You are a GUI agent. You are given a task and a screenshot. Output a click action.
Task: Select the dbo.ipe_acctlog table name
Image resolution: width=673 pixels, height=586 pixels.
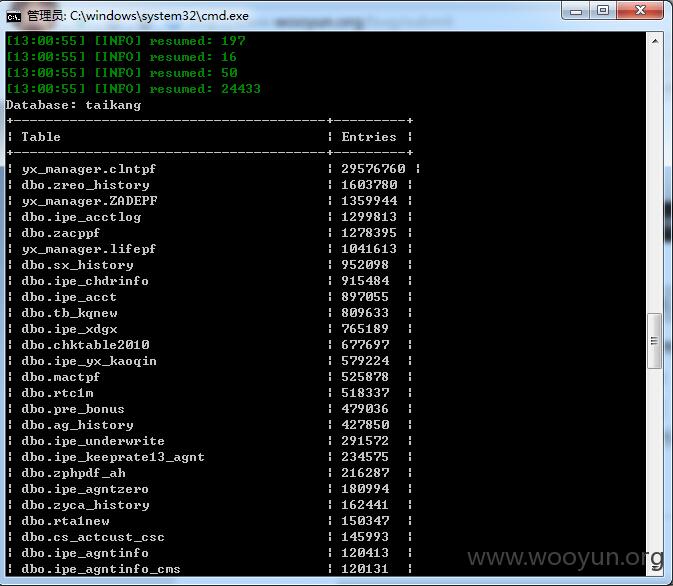click(81, 217)
